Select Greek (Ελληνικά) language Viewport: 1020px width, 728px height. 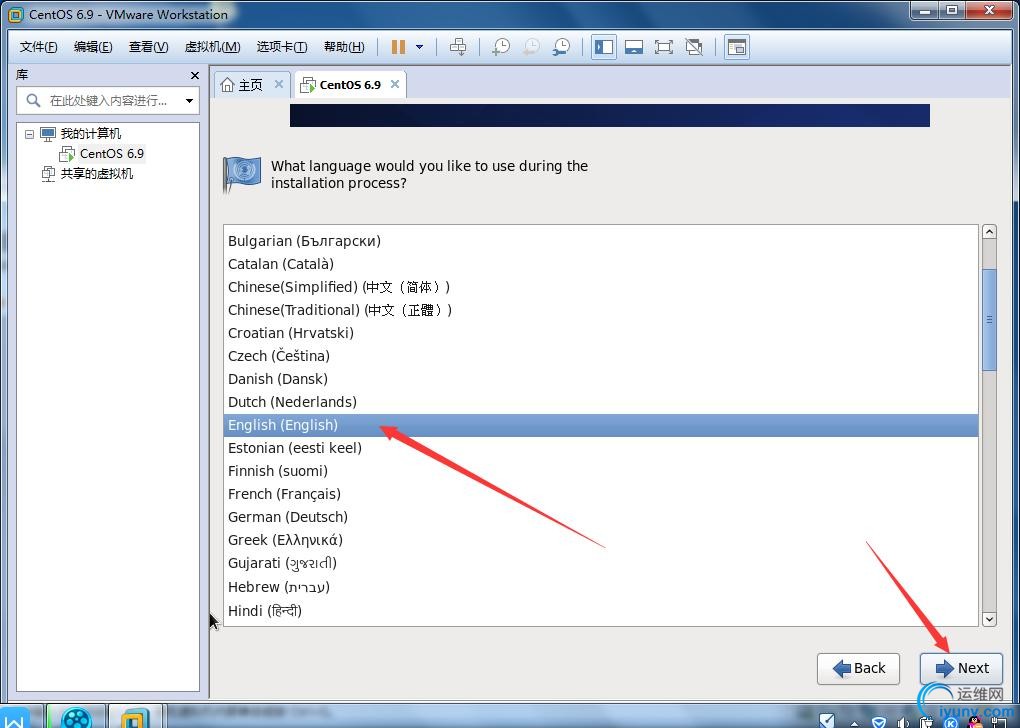click(601, 540)
